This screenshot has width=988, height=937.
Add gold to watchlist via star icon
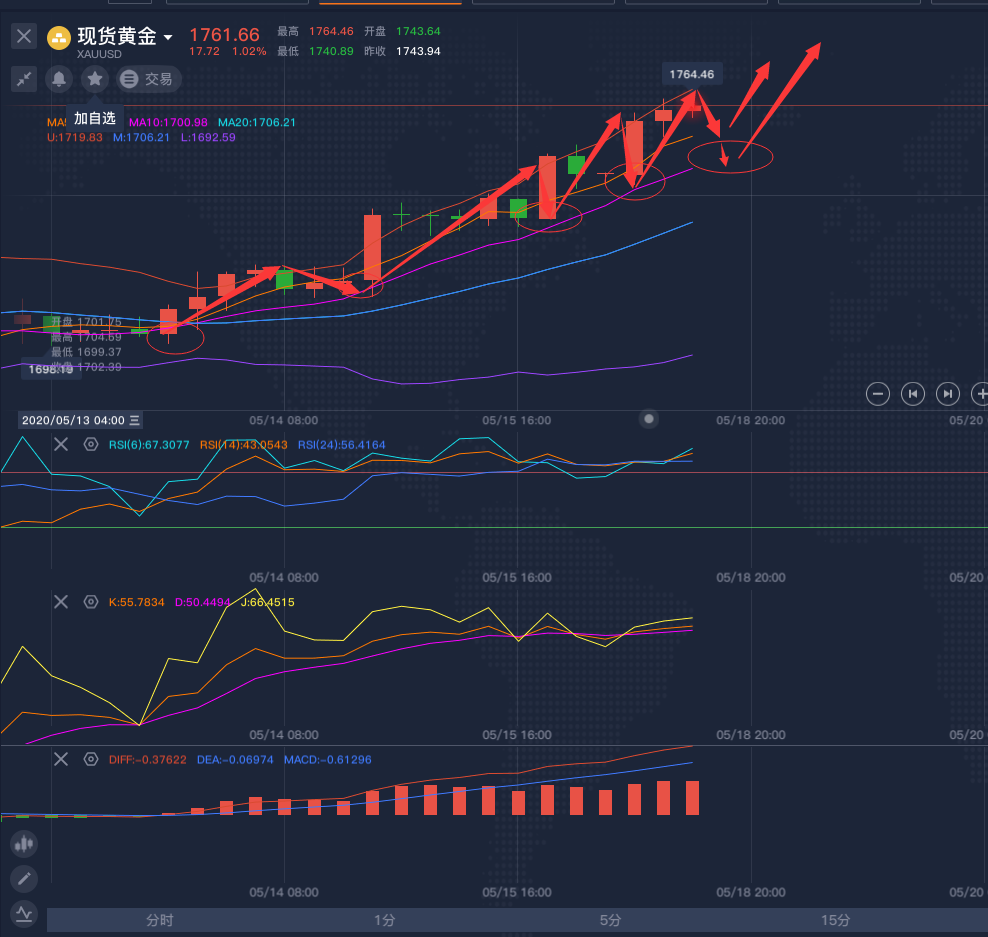pyautogui.click(x=95, y=79)
